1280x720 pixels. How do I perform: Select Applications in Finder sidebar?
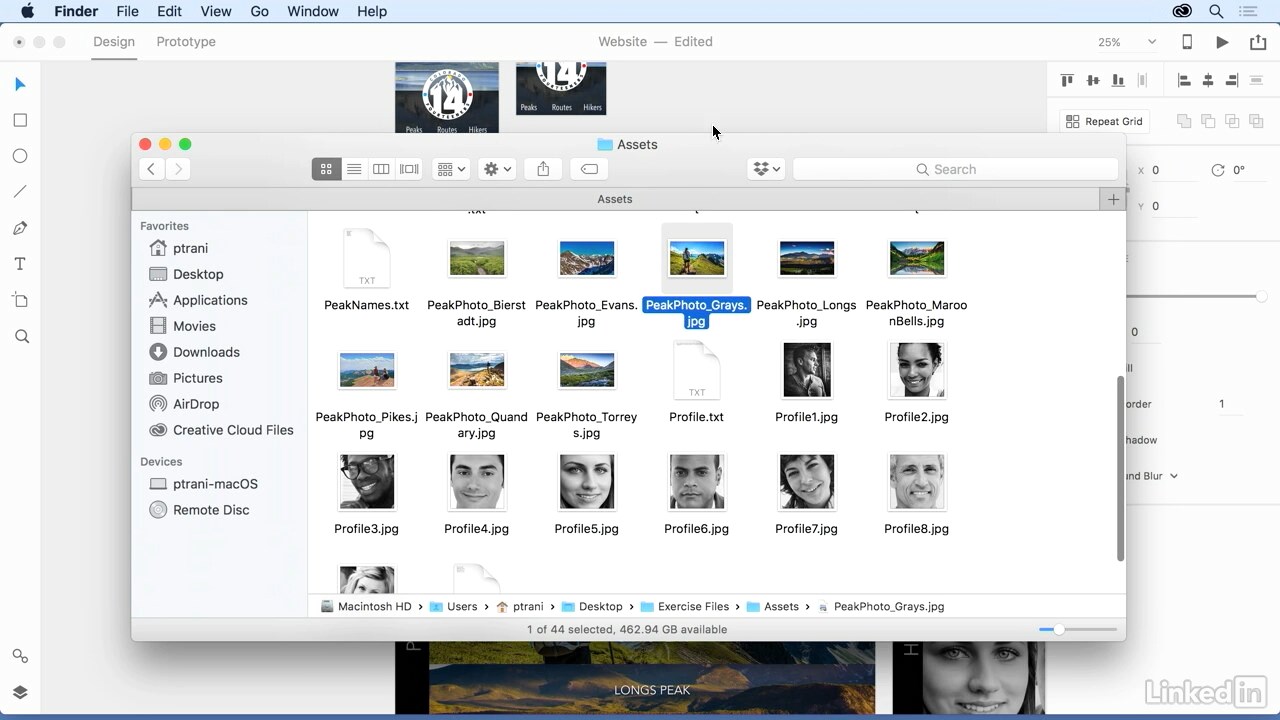(x=210, y=300)
